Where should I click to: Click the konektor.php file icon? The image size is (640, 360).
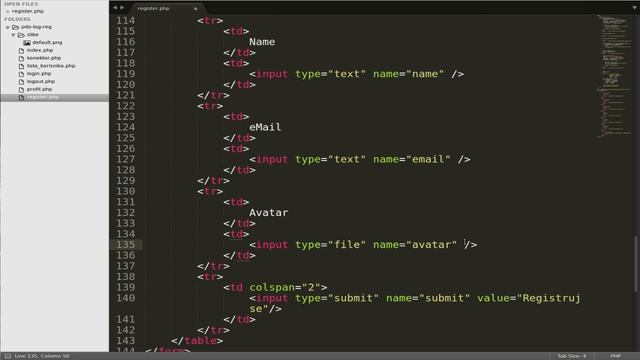(x=21, y=58)
